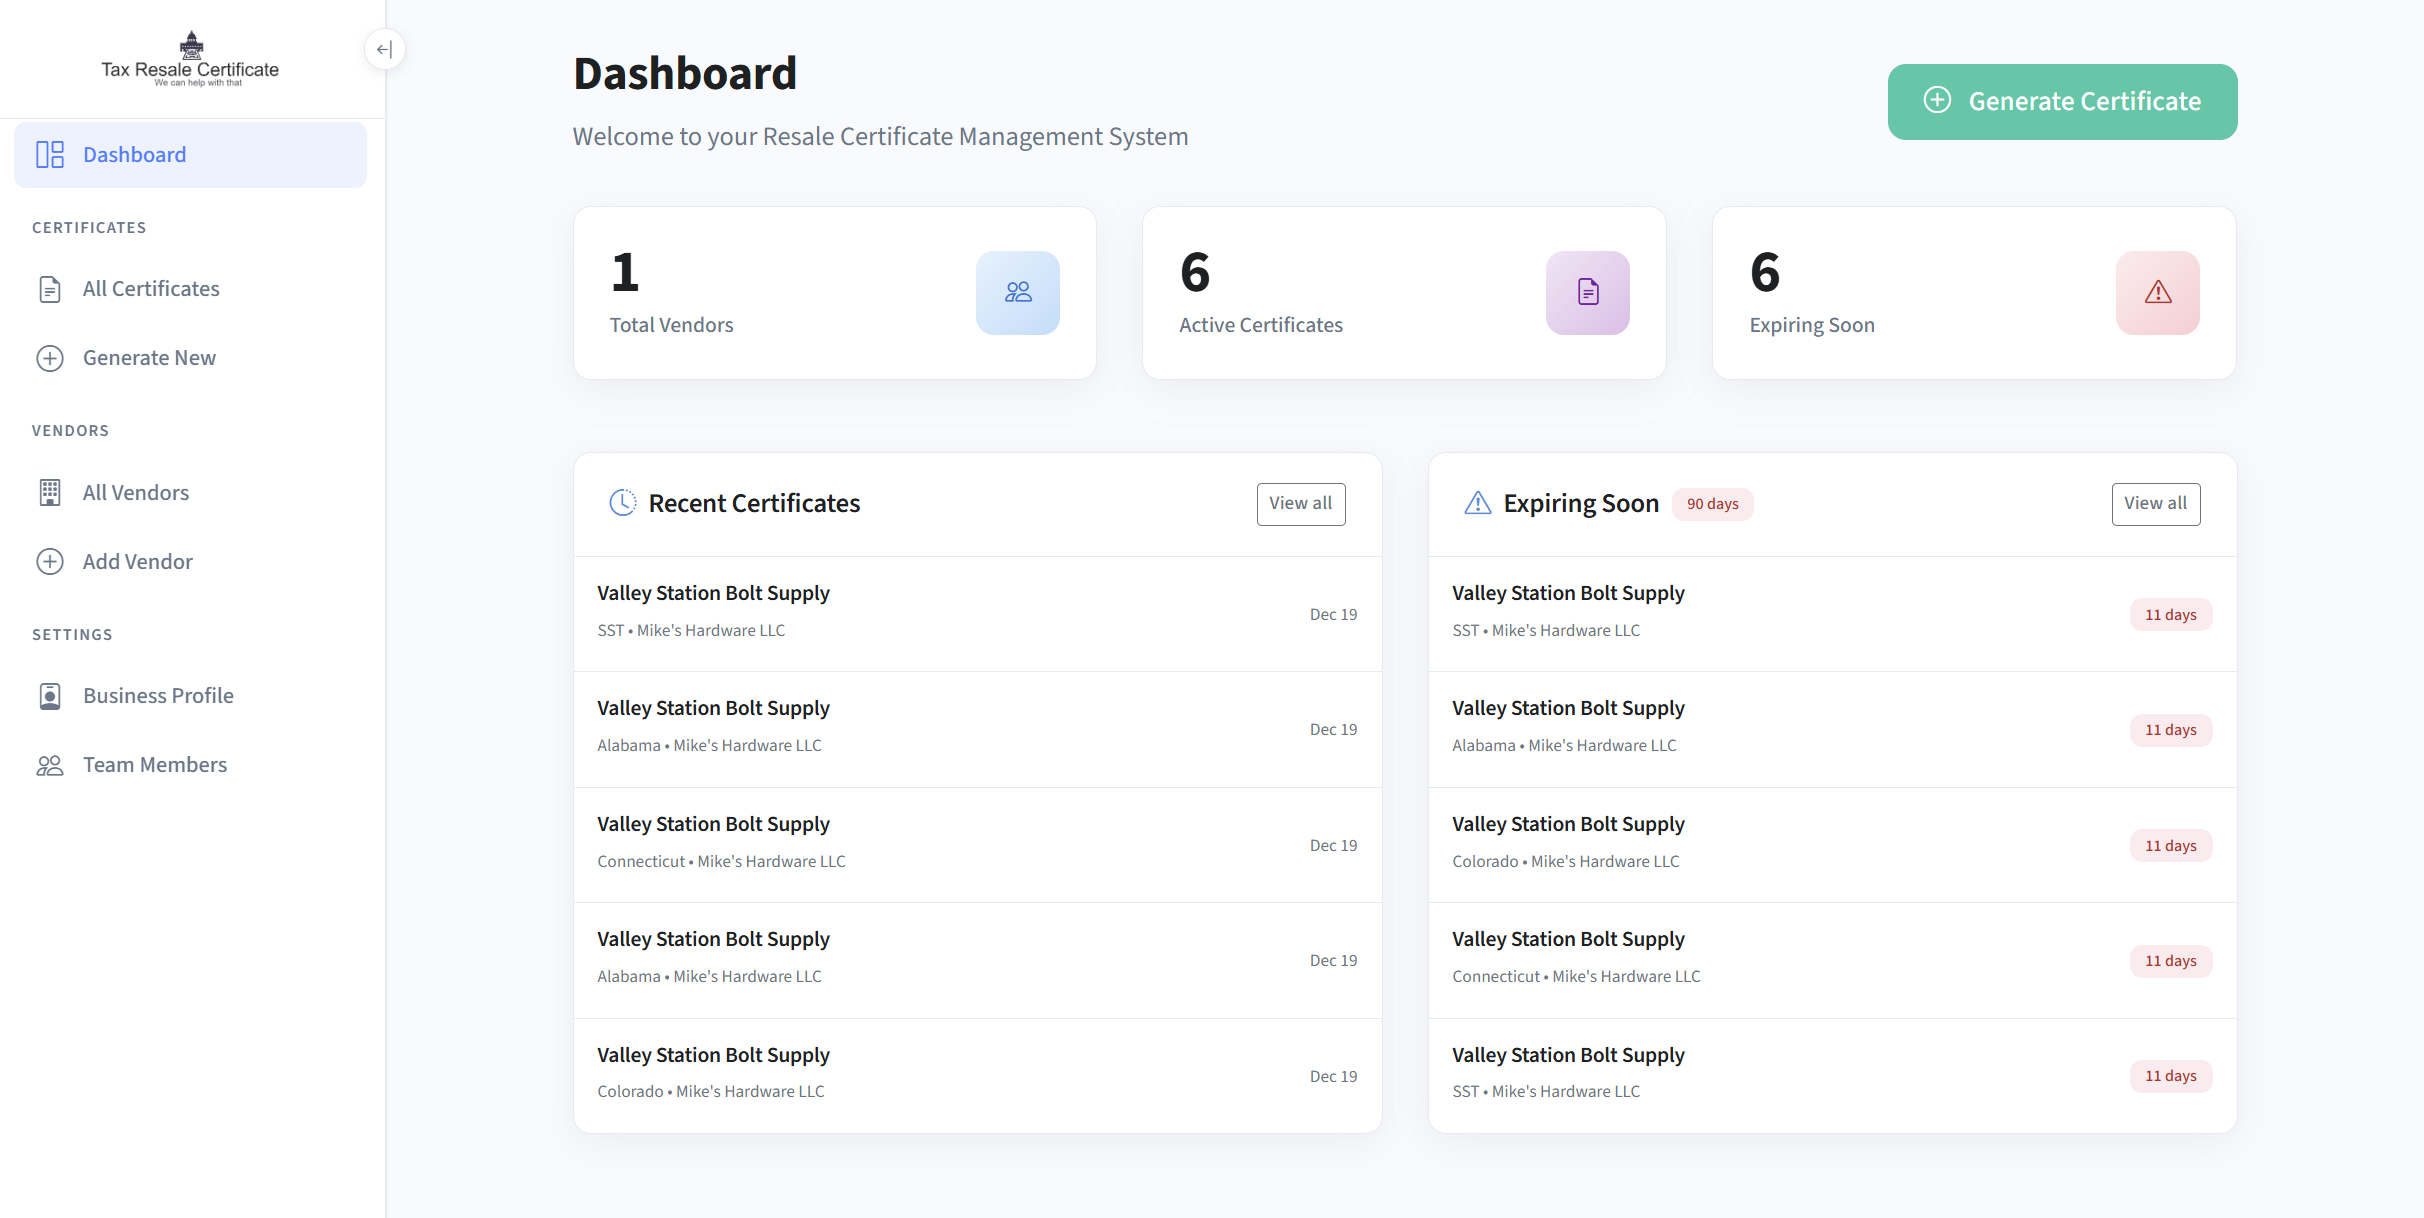Viewport: 2424px width, 1218px height.
Task: Click the Total Vendors people icon
Action: 1017,292
